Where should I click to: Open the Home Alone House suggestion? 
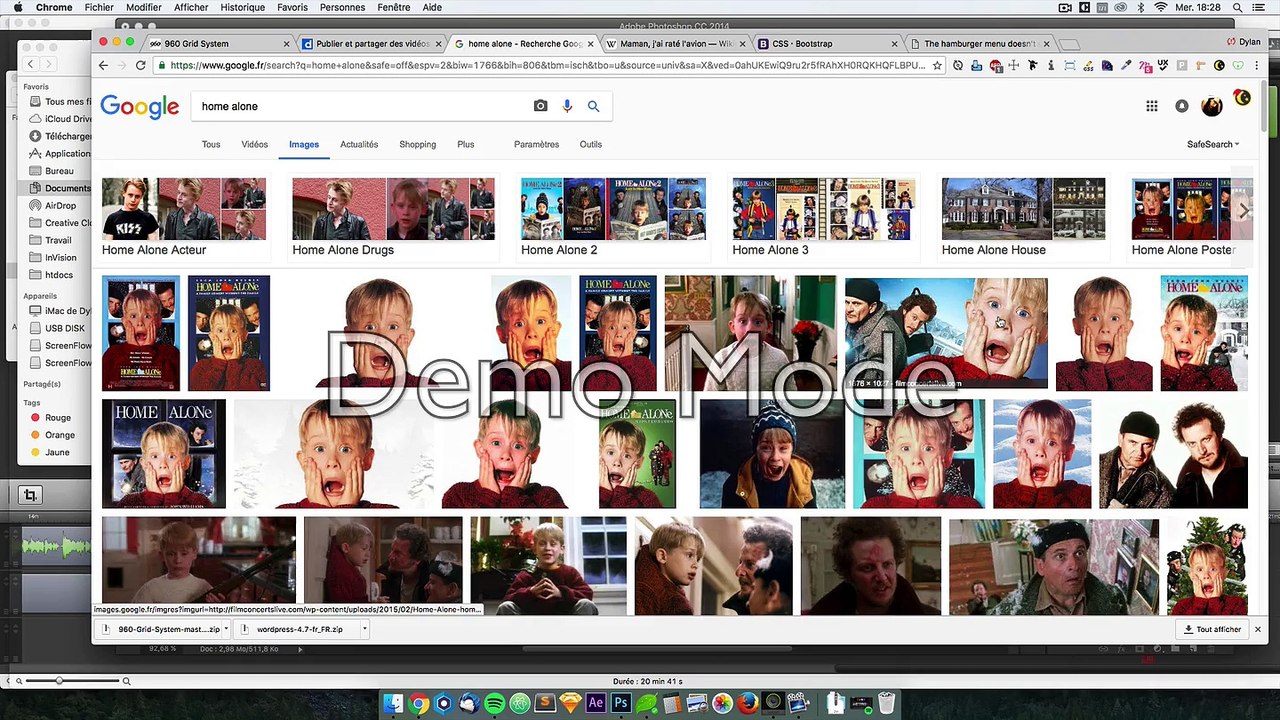(x=1024, y=218)
